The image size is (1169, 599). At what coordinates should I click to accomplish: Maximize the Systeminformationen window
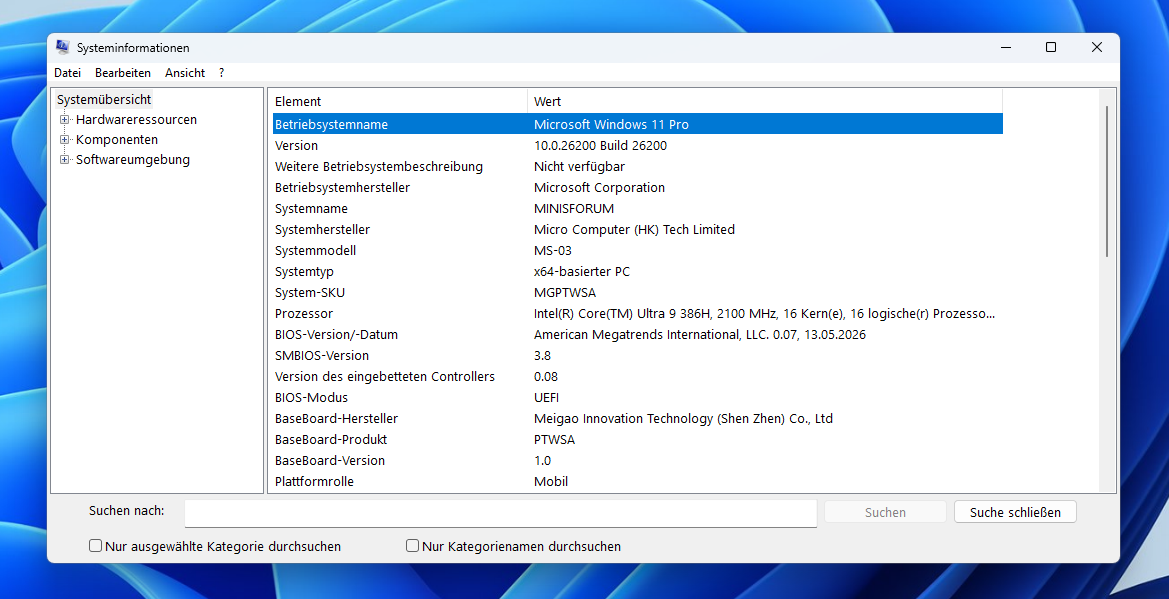[x=1050, y=47]
